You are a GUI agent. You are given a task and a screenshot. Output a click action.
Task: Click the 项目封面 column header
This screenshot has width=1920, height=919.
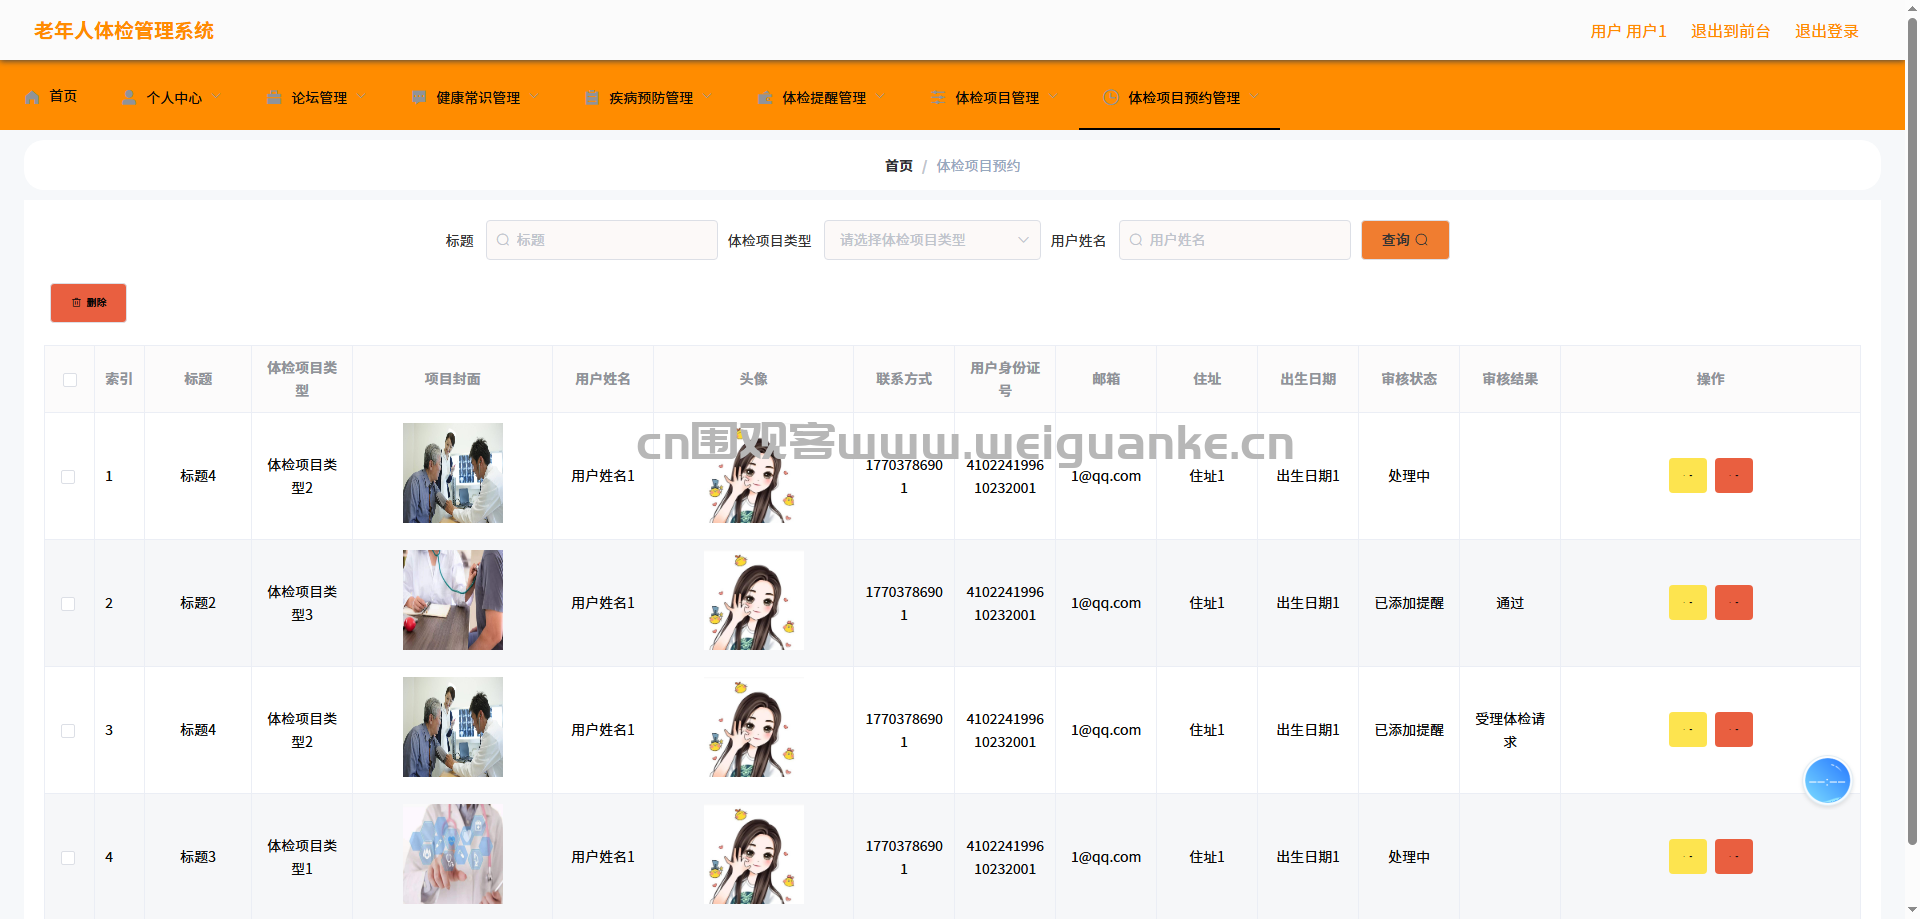pyautogui.click(x=453, y=379)
